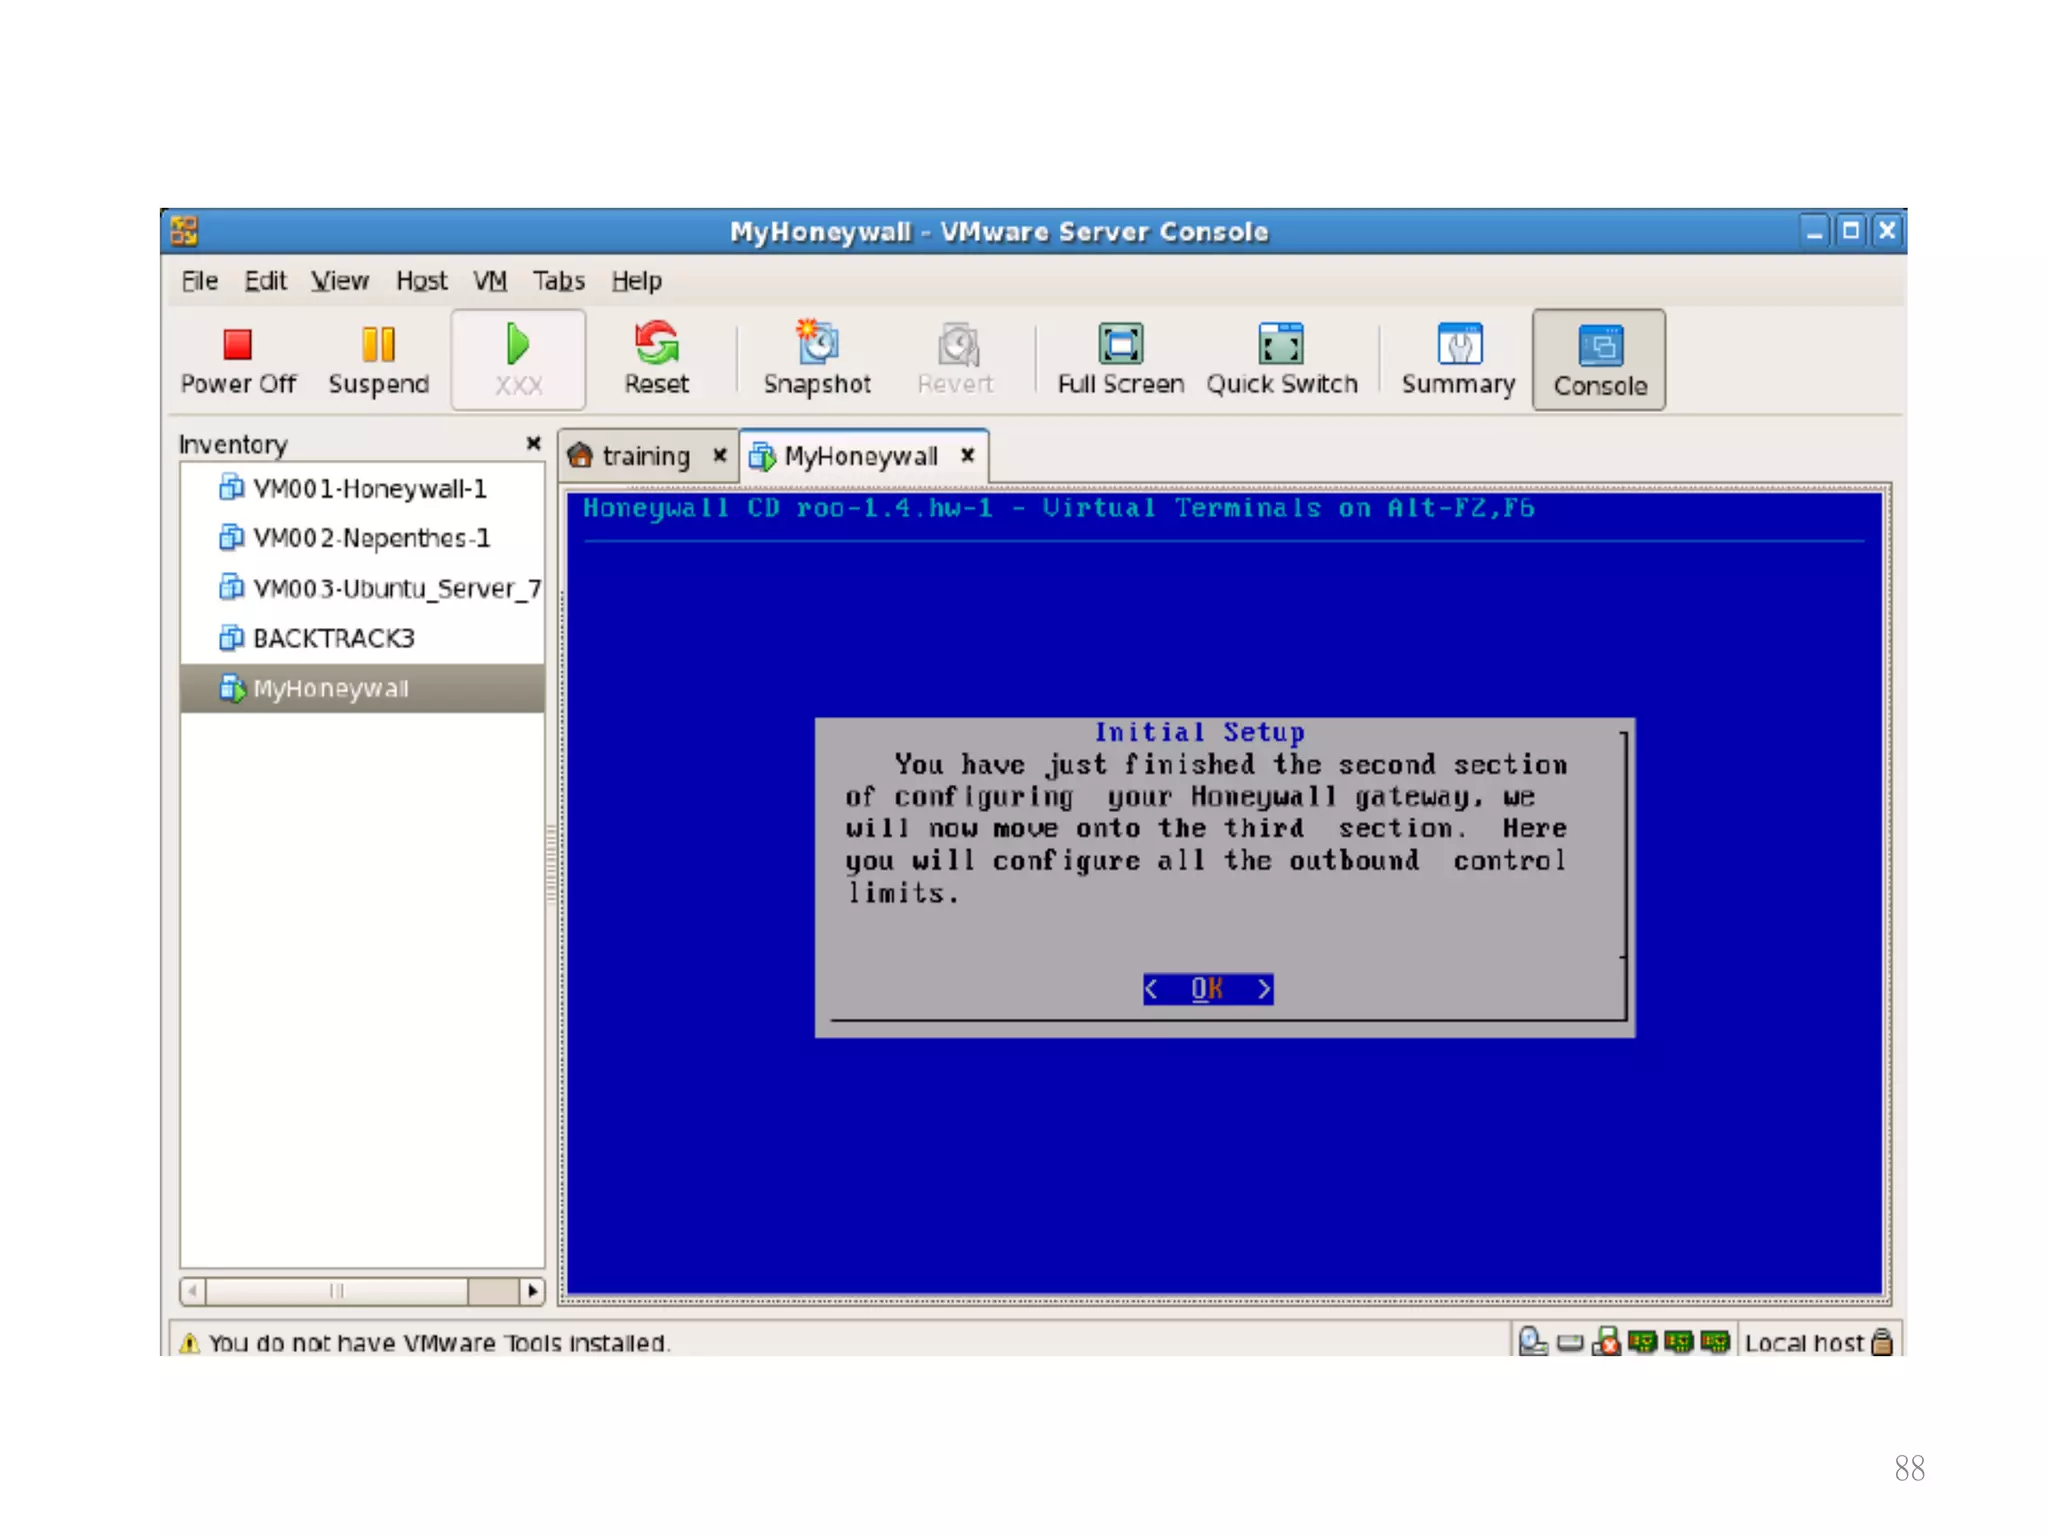Click the Local host lock icon
The image size is (2048, 1536).
coord(1881,1342)
